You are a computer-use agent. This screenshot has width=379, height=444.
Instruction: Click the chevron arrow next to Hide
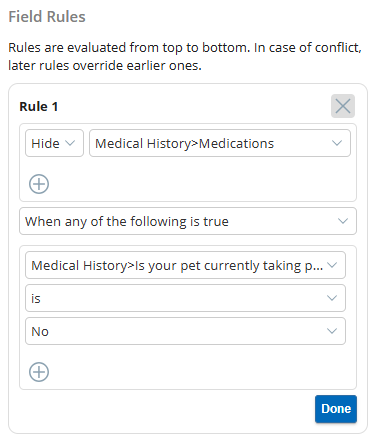pos(70,143)
